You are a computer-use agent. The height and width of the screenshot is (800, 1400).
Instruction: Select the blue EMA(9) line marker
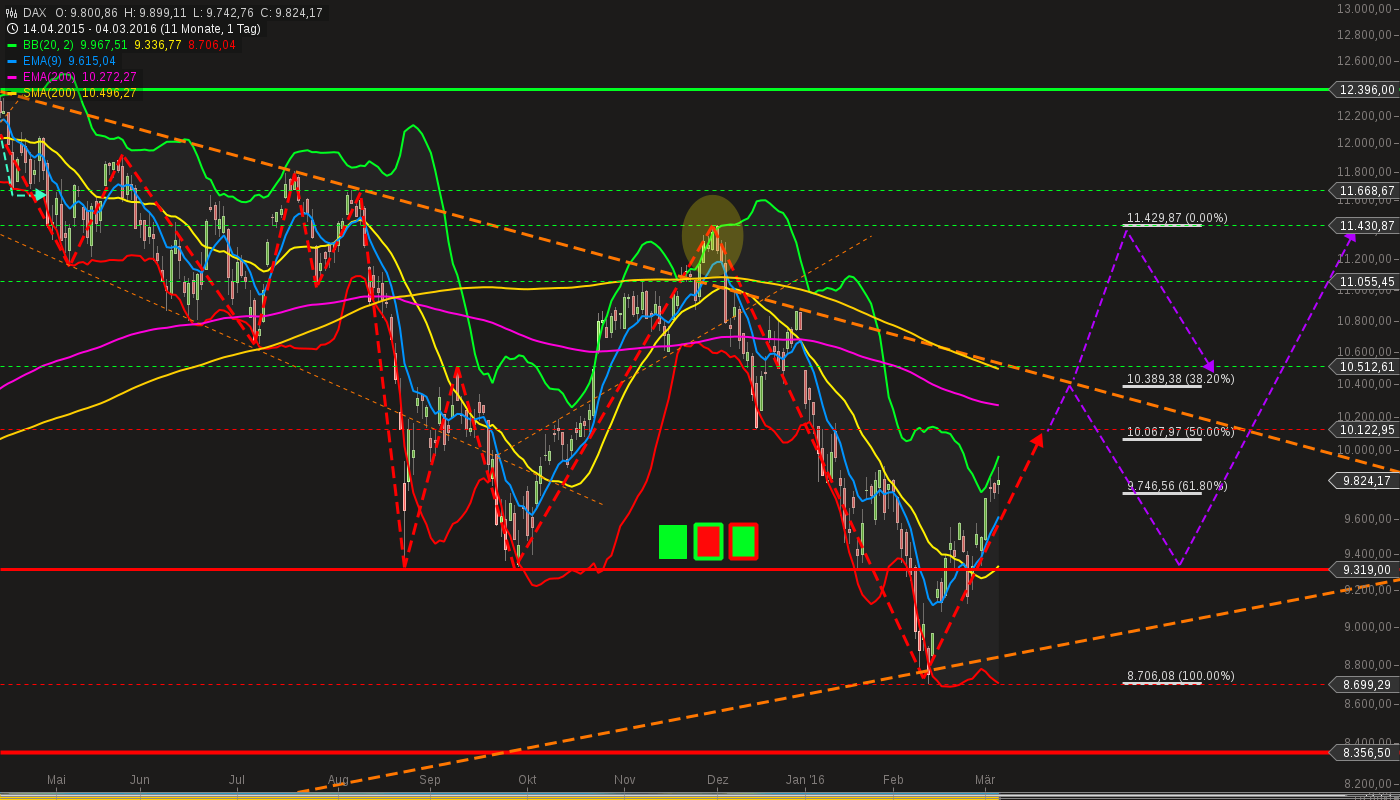pyautogui.click(x=12, y=61)
